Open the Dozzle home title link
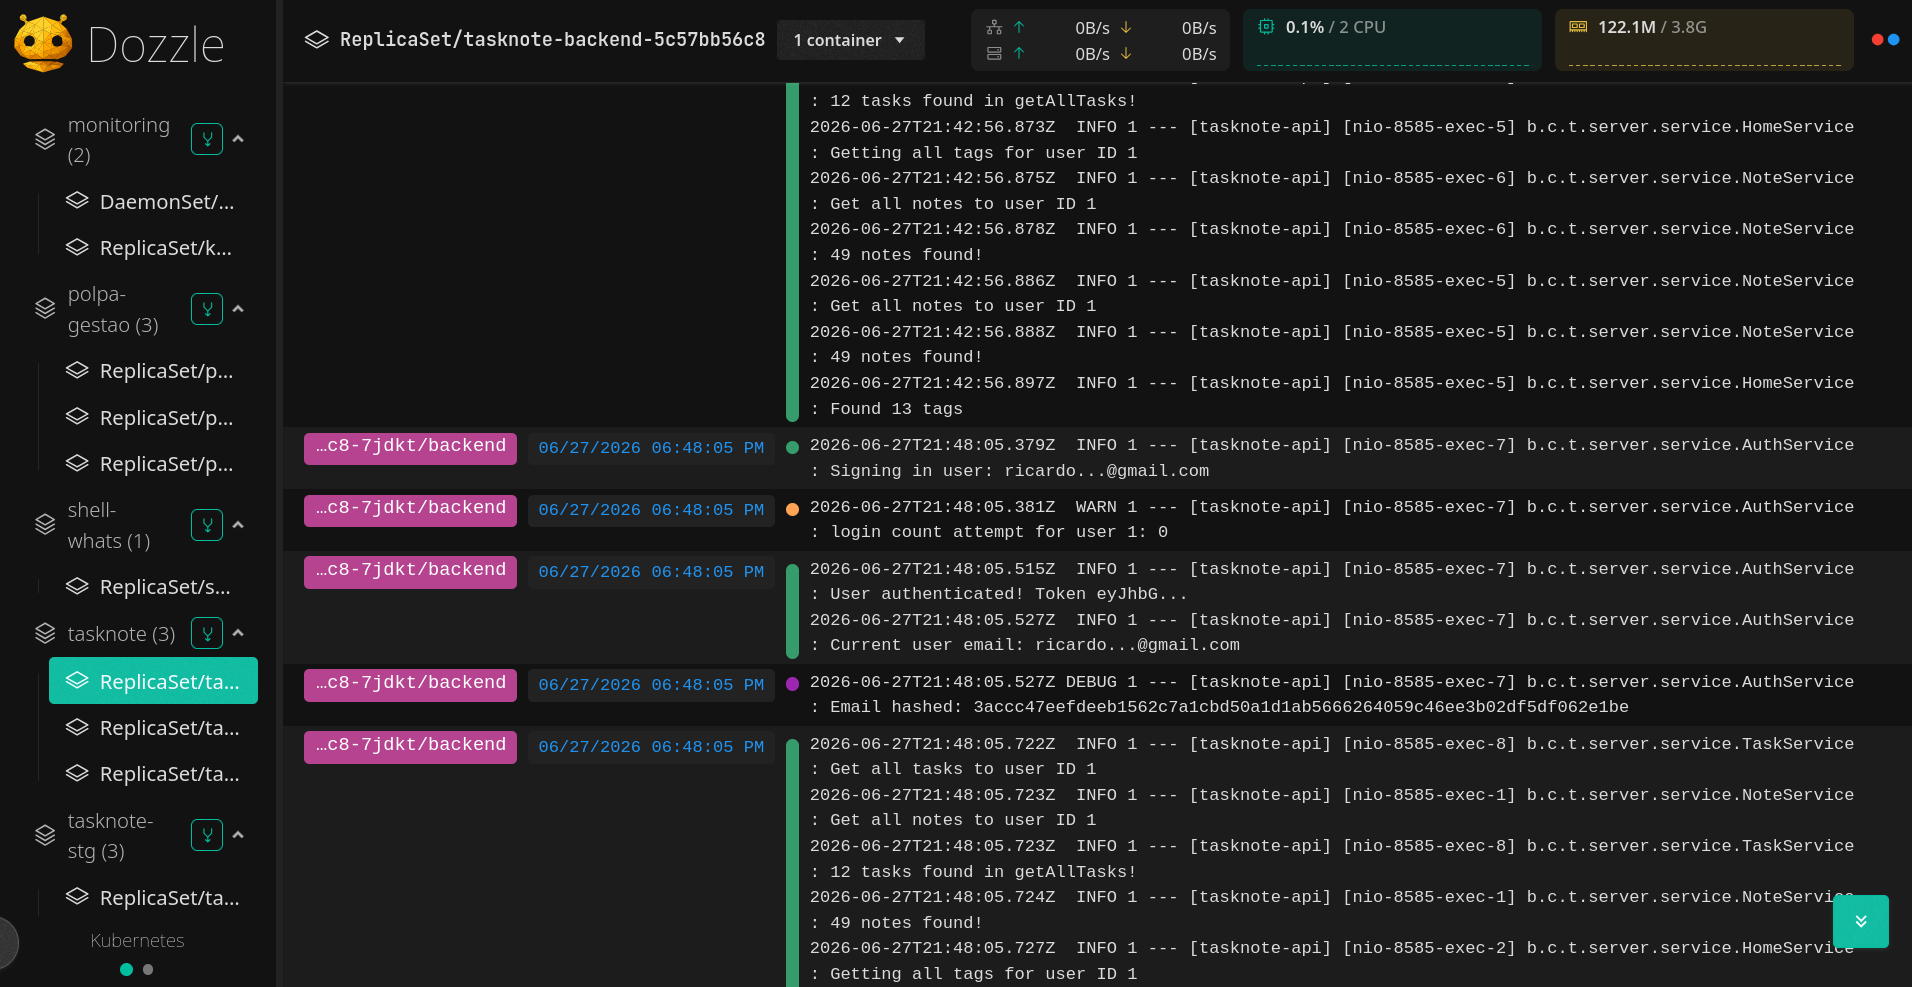This screenshot has height=987, width=1912. [x=156, y=45]
